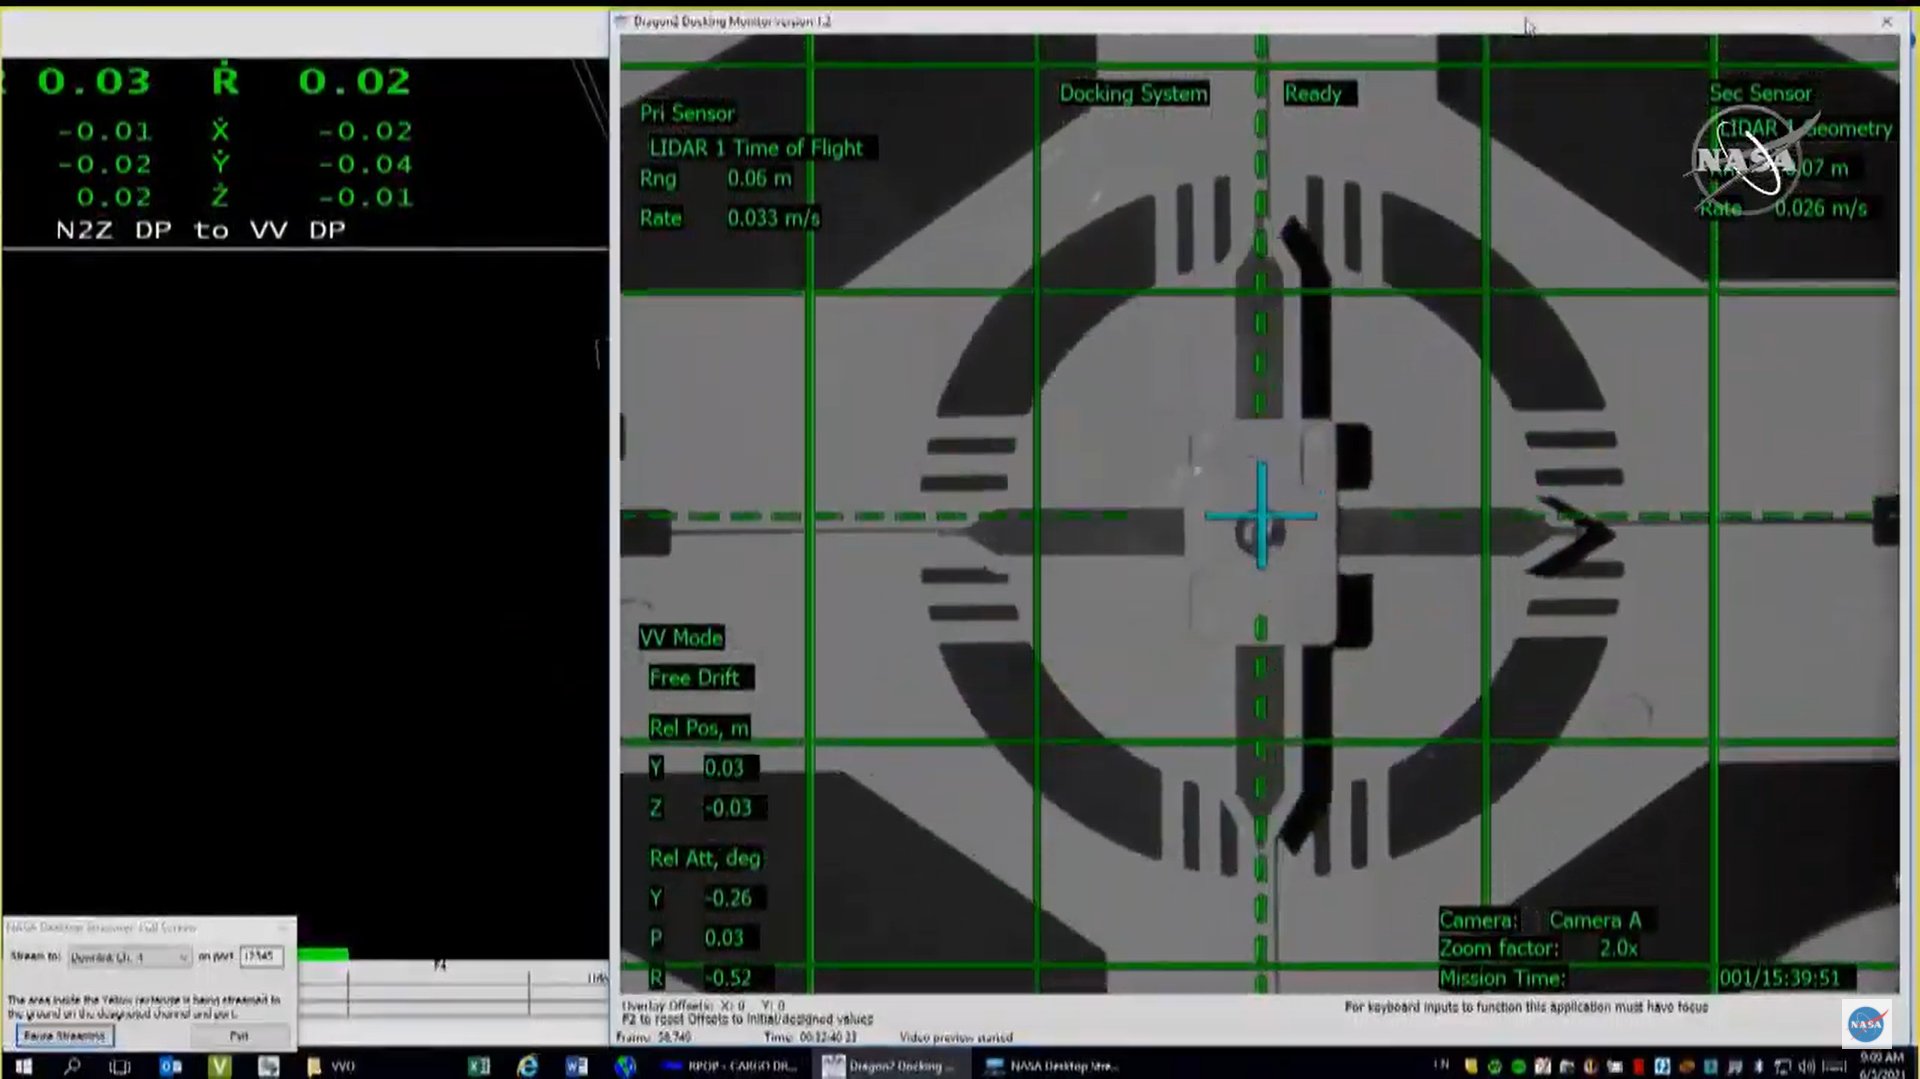Click the 'Docking System' label
The height and width of the screenshot is (1079, 1920).
click(x=1133, y=93)
